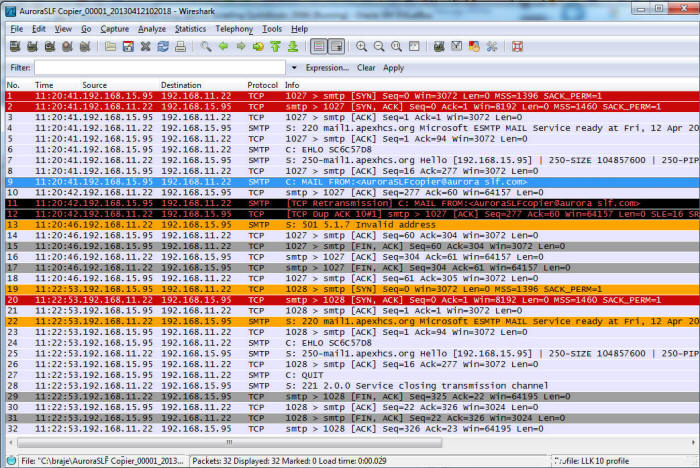Zoom in toolbar icon

361,46
